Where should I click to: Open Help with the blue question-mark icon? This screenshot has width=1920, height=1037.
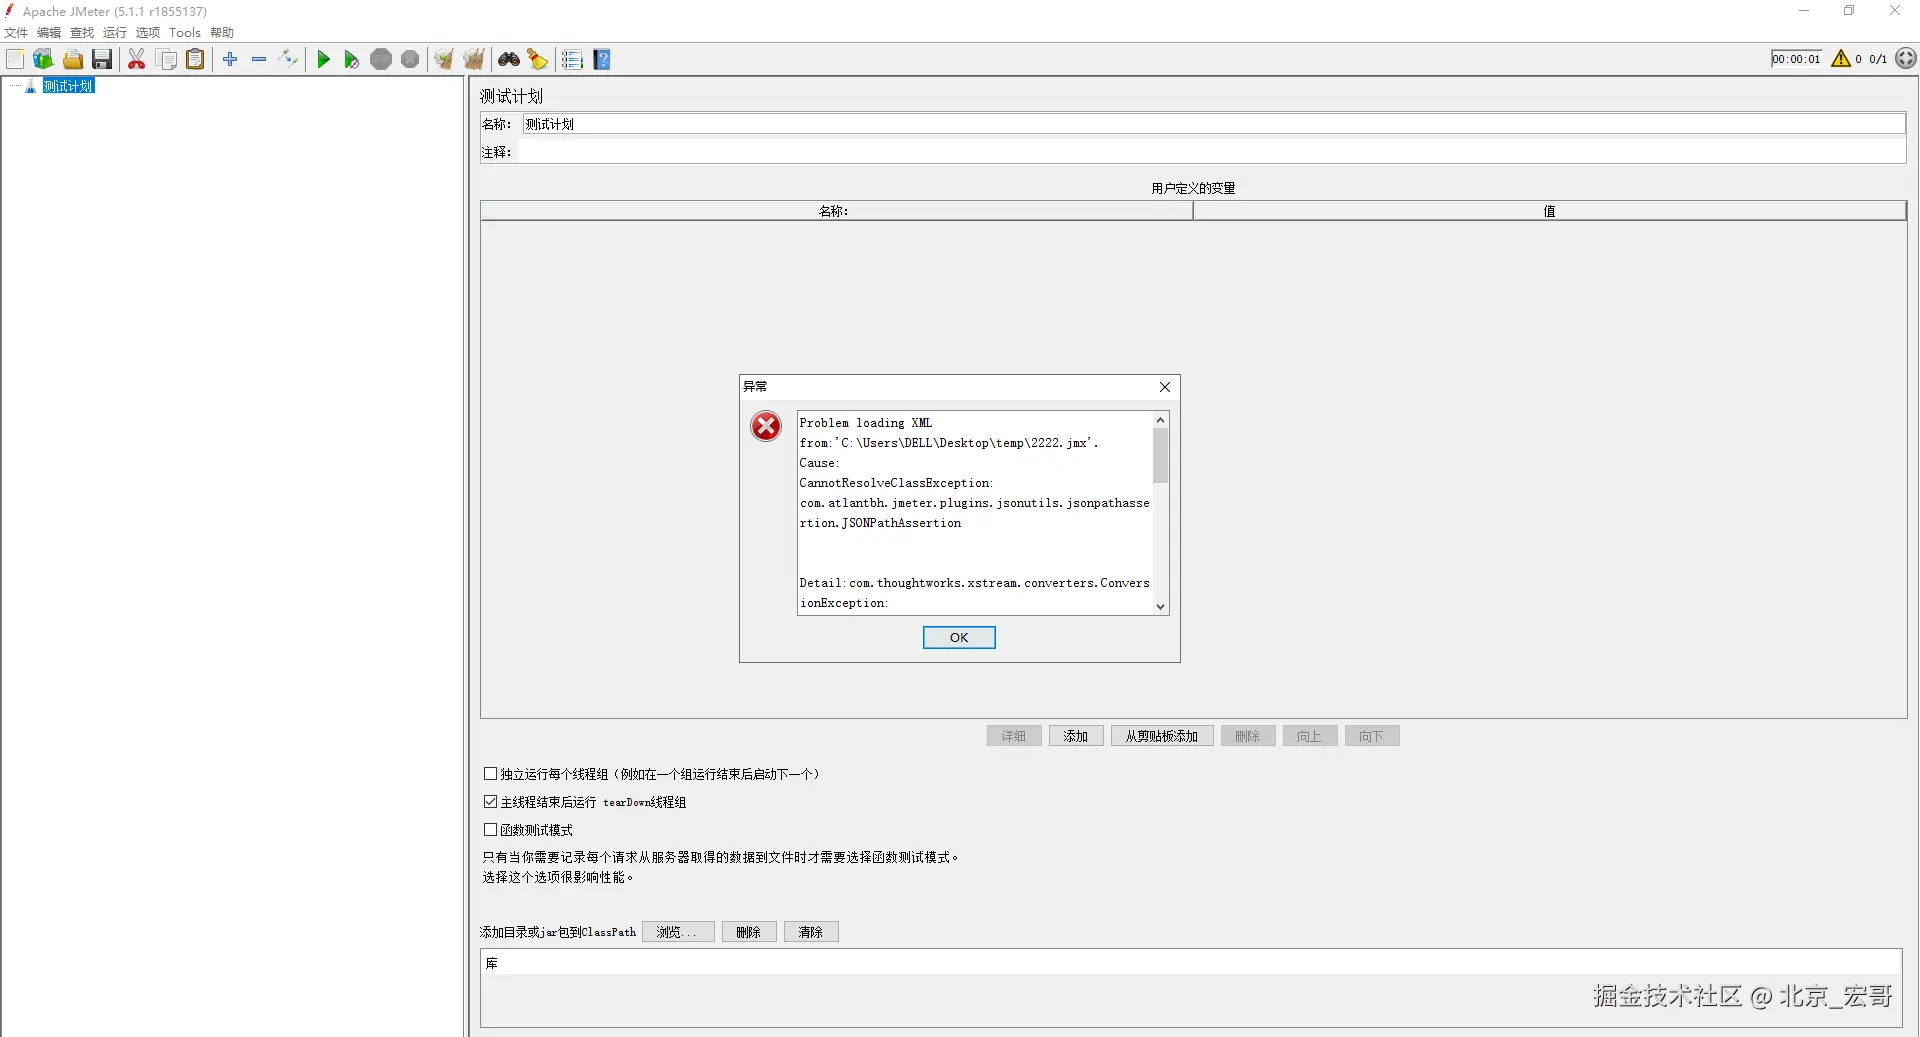602,60
